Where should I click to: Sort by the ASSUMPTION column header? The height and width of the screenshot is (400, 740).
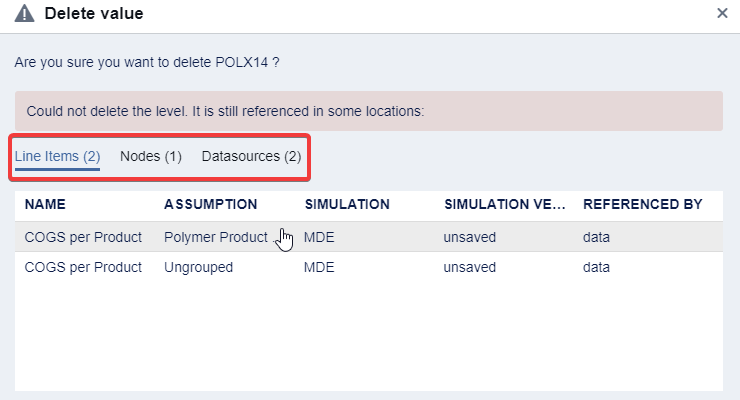pos(211,205)
